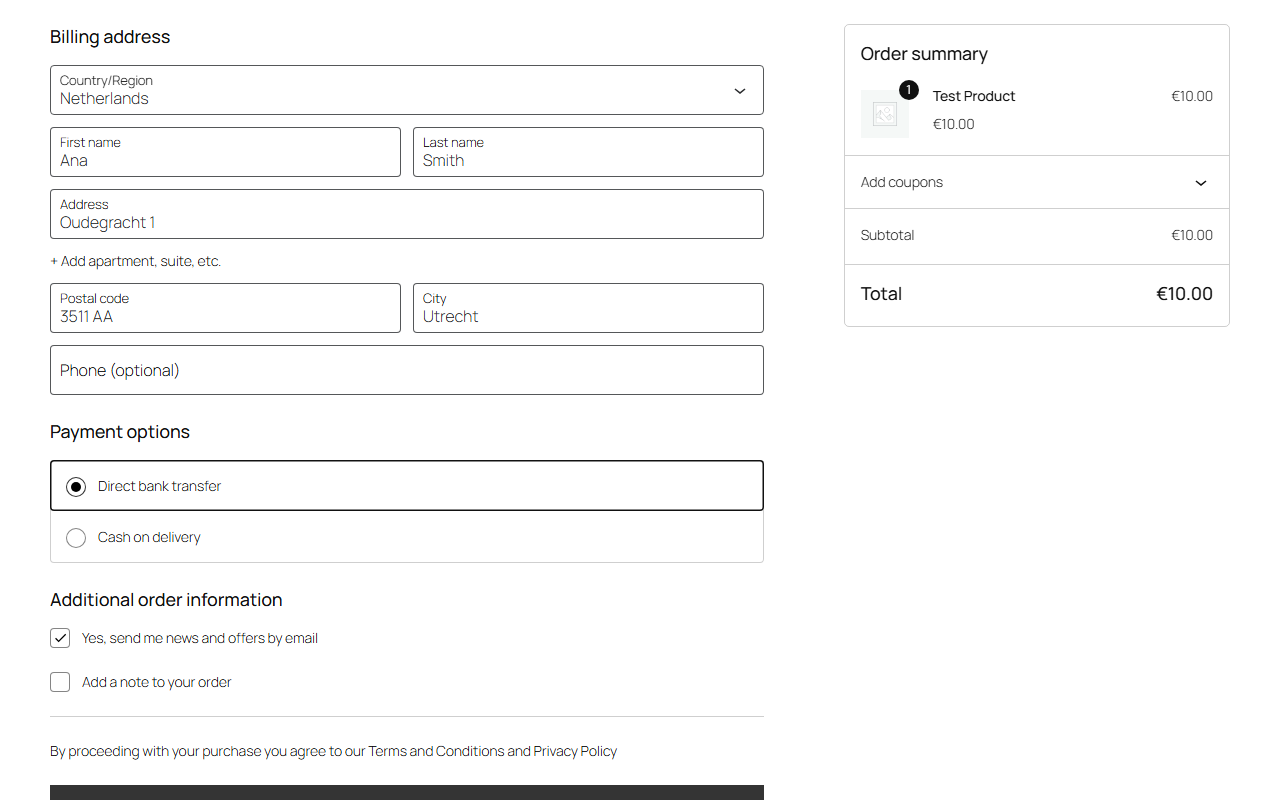1280x800 pixels.
Task: Click the First name field
Action: click(x=225, y=152)
